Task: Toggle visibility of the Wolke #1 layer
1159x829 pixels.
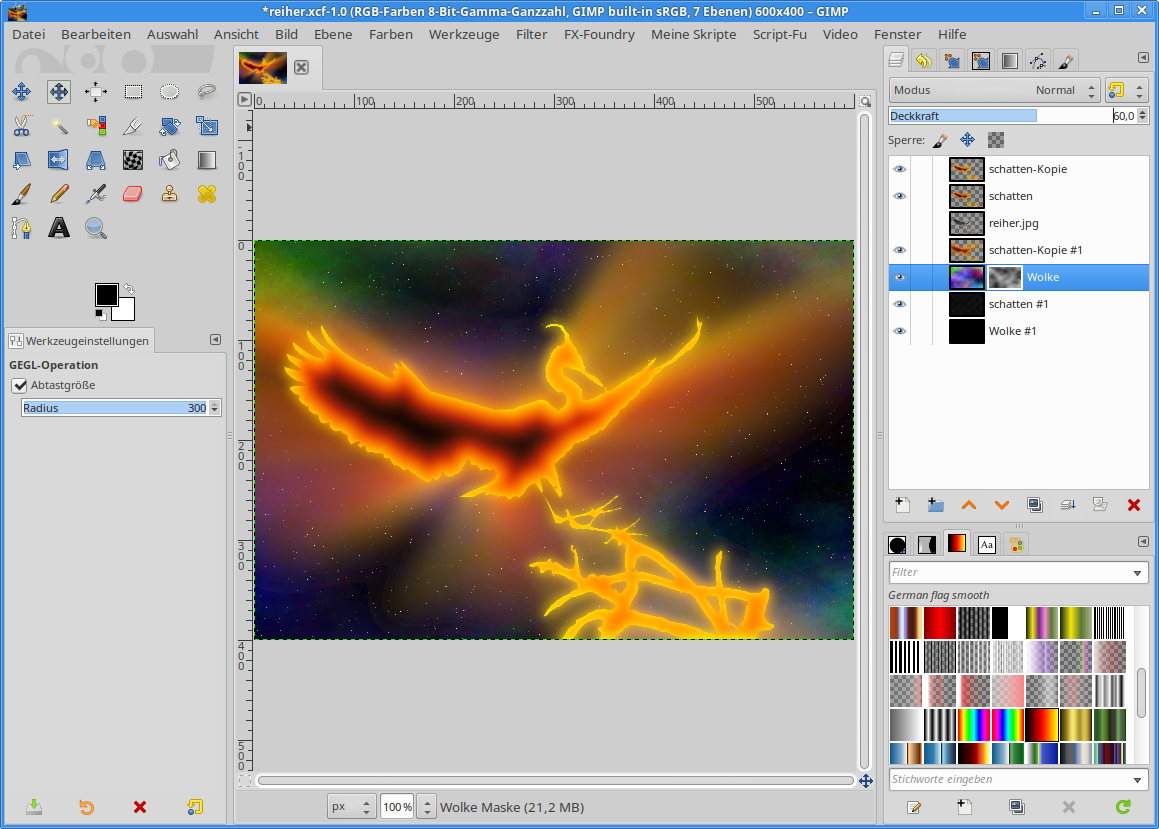Action: point(899,331)
